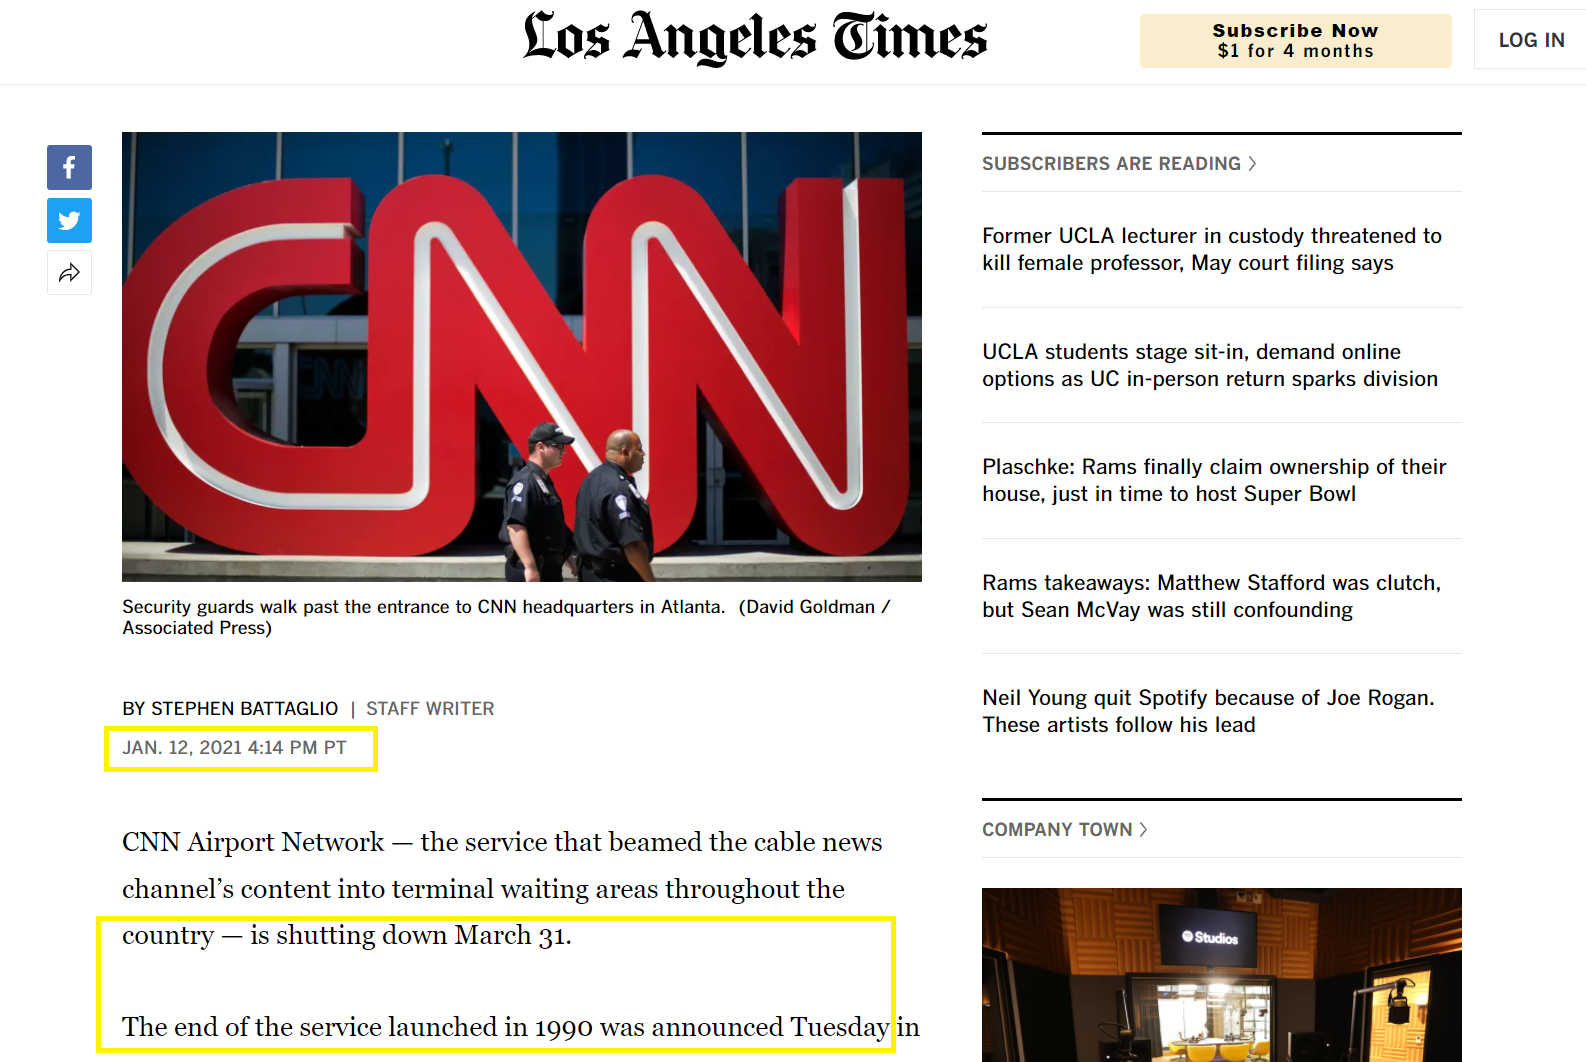Click the photo caption about security guards
The height and width of the screenshot is (1062, 1586).
coord(506,617)
